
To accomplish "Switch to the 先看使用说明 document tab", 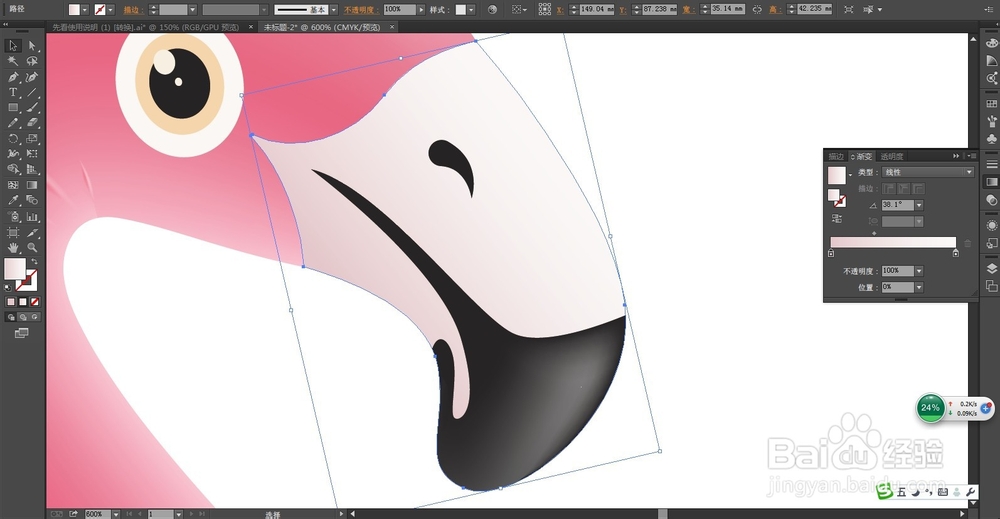I will [x=145, y=27].
